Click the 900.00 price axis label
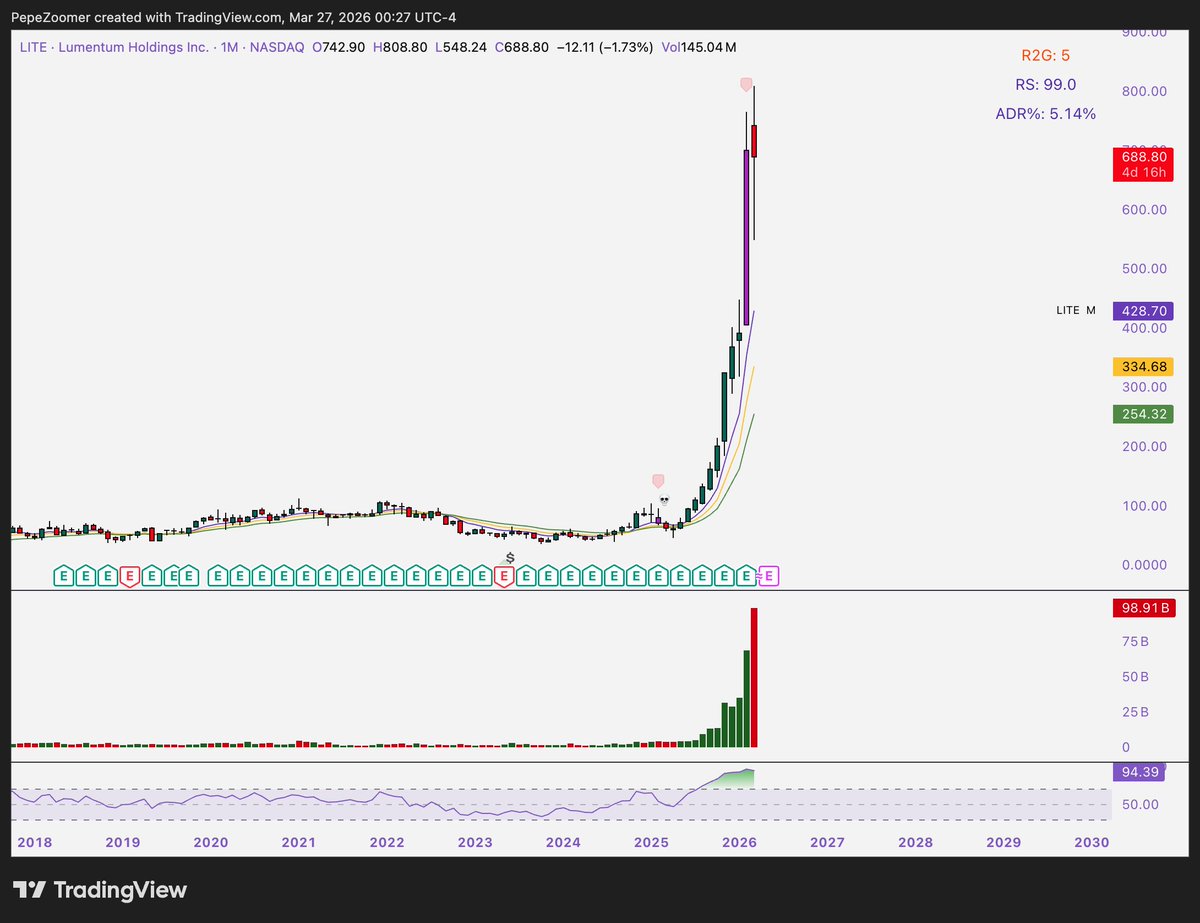This screenshot has height=923, width=1200. point(1144,32)
